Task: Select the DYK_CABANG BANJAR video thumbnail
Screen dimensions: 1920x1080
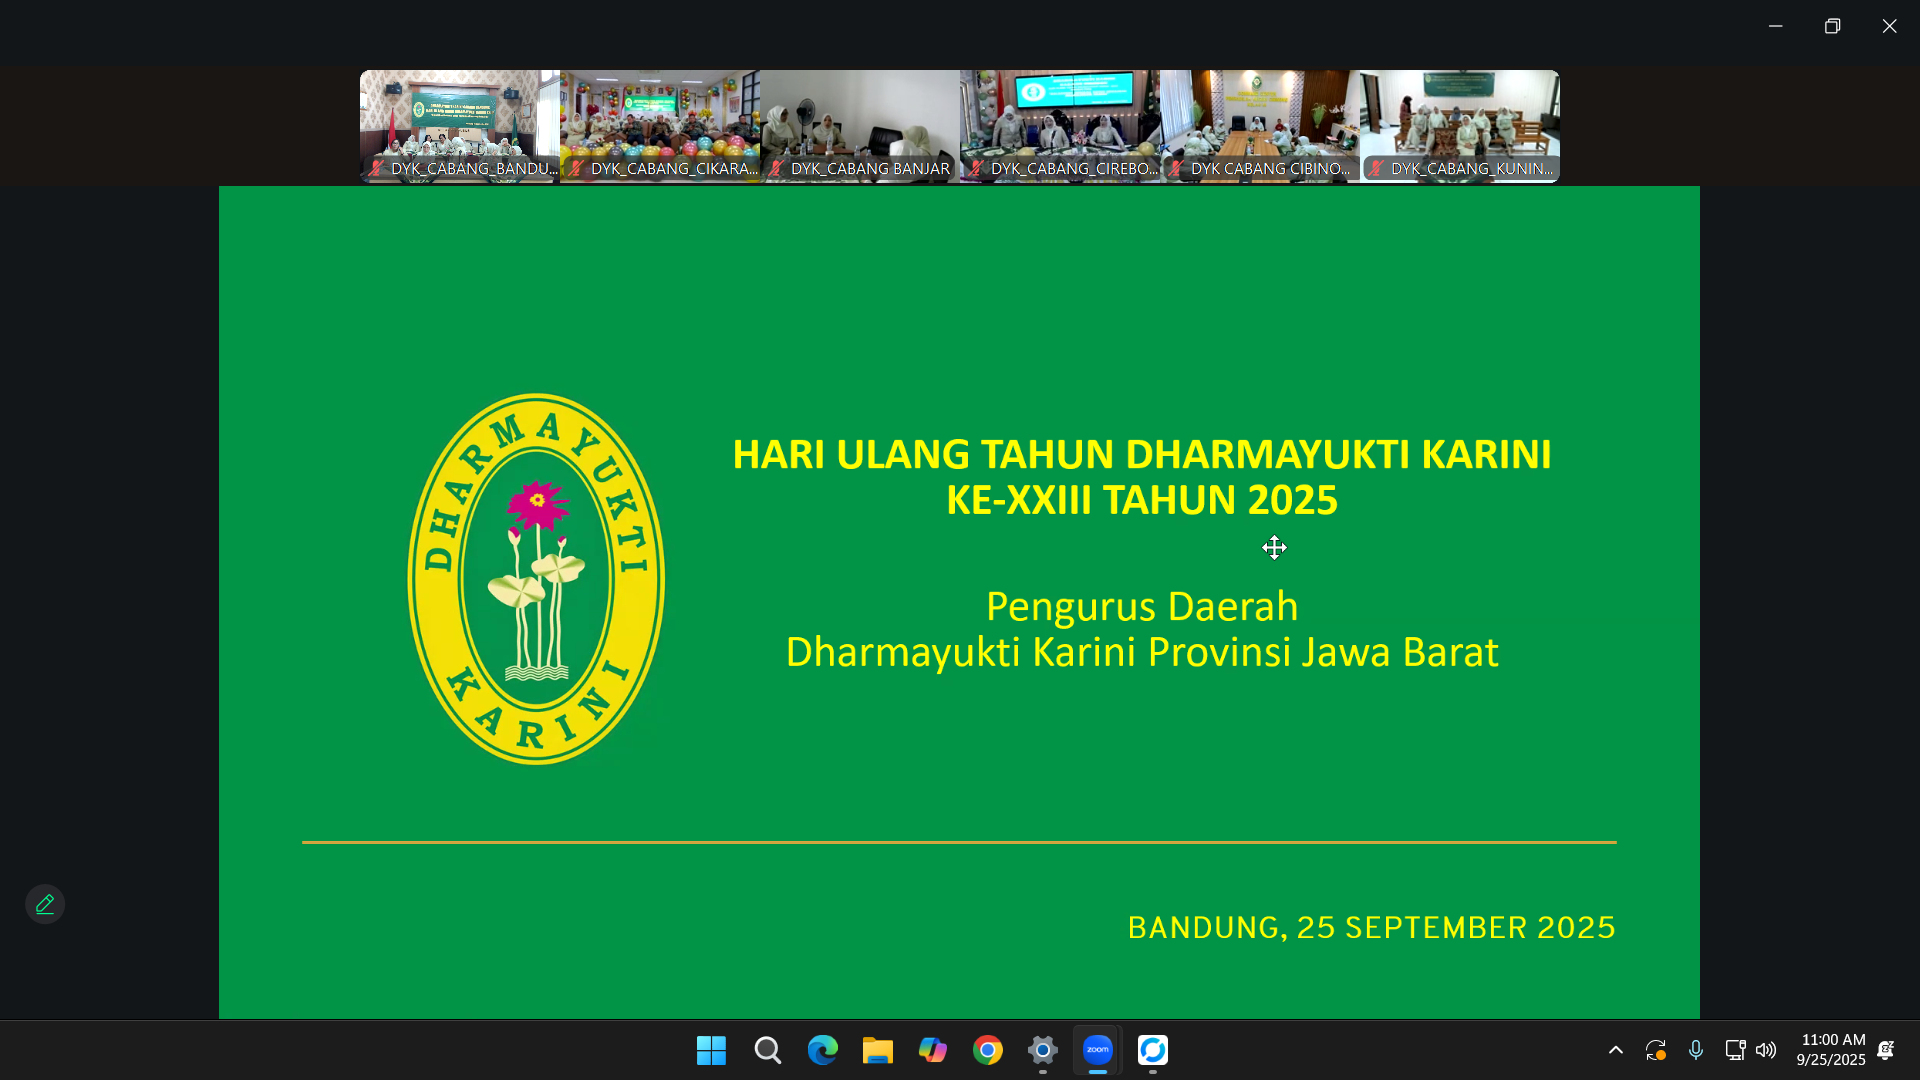Action: point(860,125)
